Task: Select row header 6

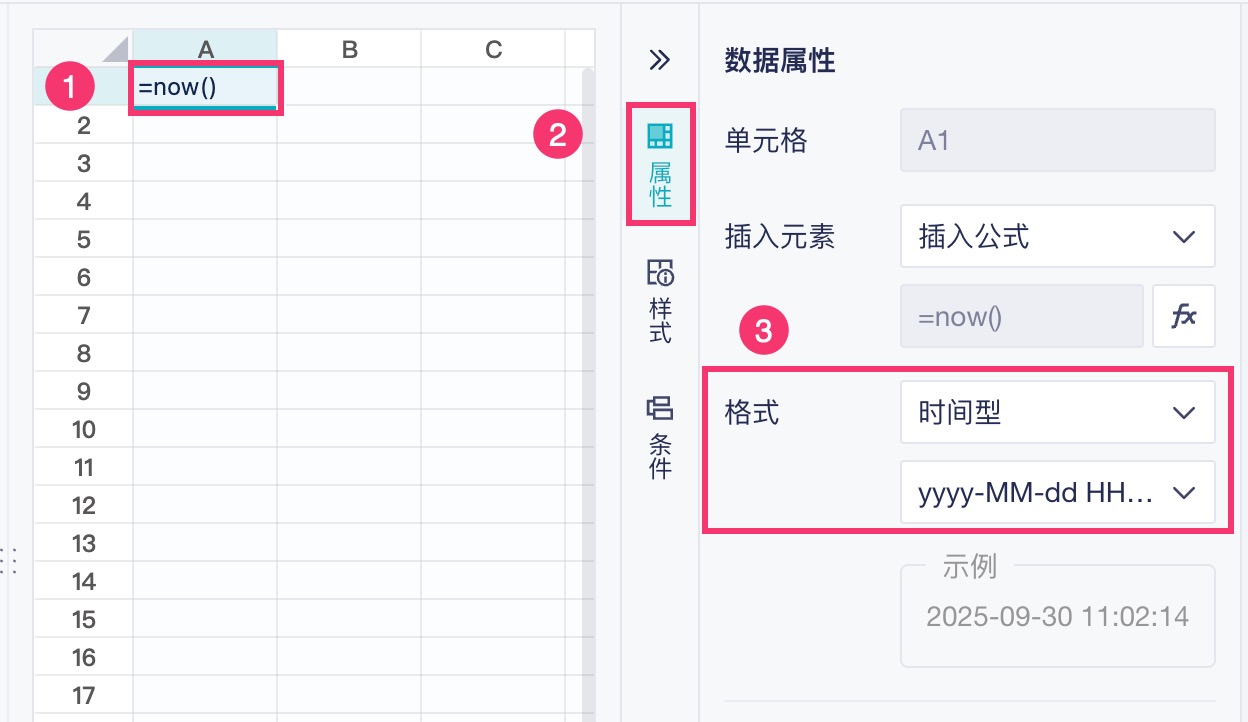Action: click(x=83, y=277)
